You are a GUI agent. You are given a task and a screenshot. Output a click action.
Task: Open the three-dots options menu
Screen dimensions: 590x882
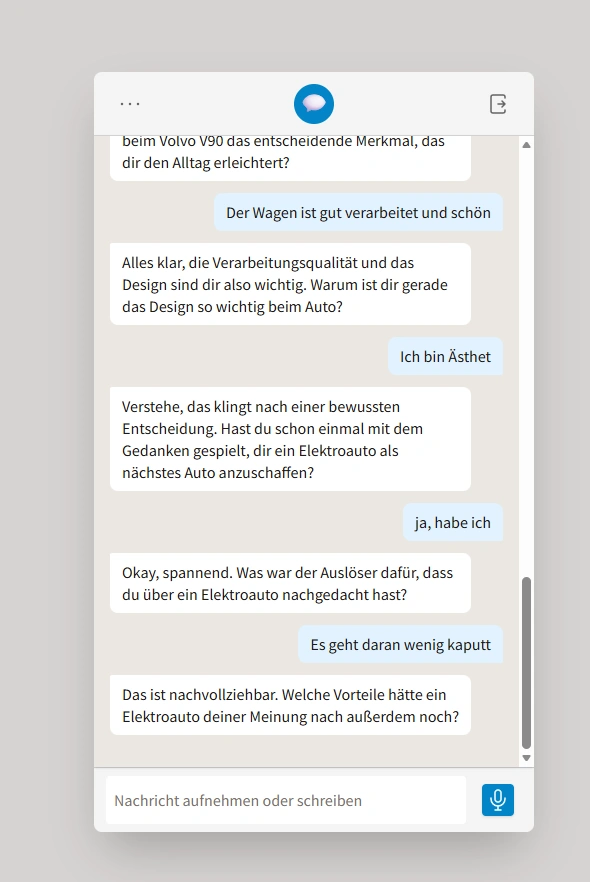click(130, 104)
